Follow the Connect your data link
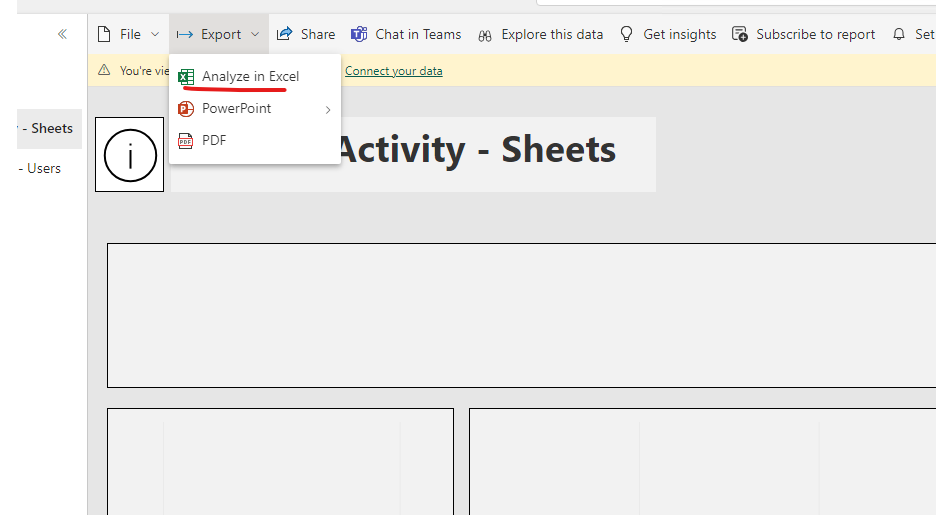945x515 pixels. coord(394,71)
